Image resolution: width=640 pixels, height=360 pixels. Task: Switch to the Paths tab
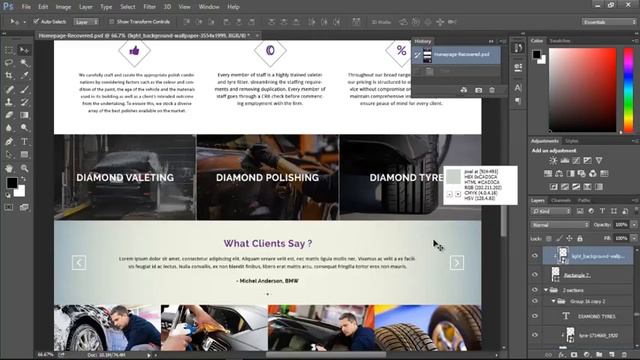584,200
